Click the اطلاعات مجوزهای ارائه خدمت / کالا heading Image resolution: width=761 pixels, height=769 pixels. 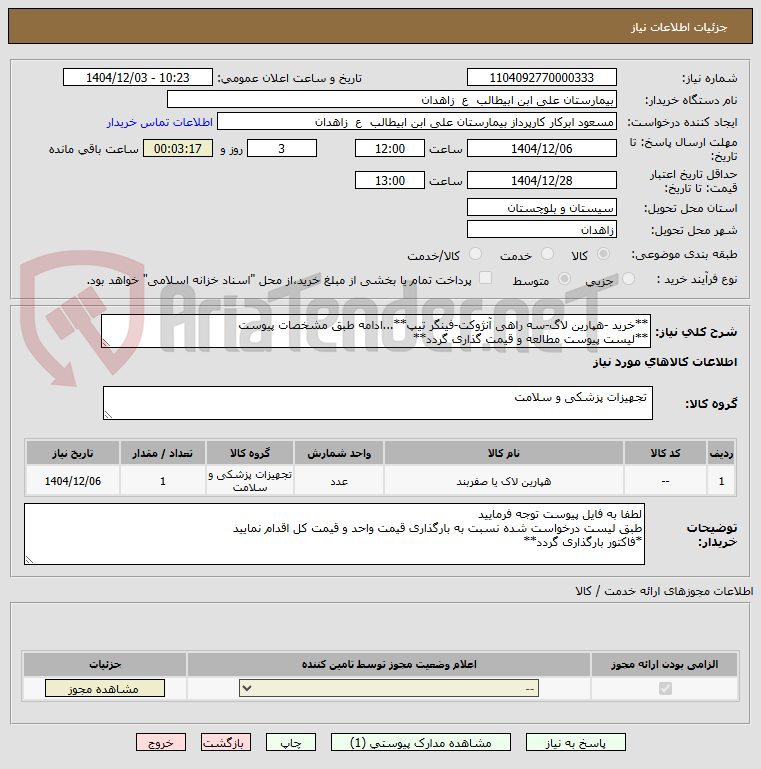coord(664,591)
